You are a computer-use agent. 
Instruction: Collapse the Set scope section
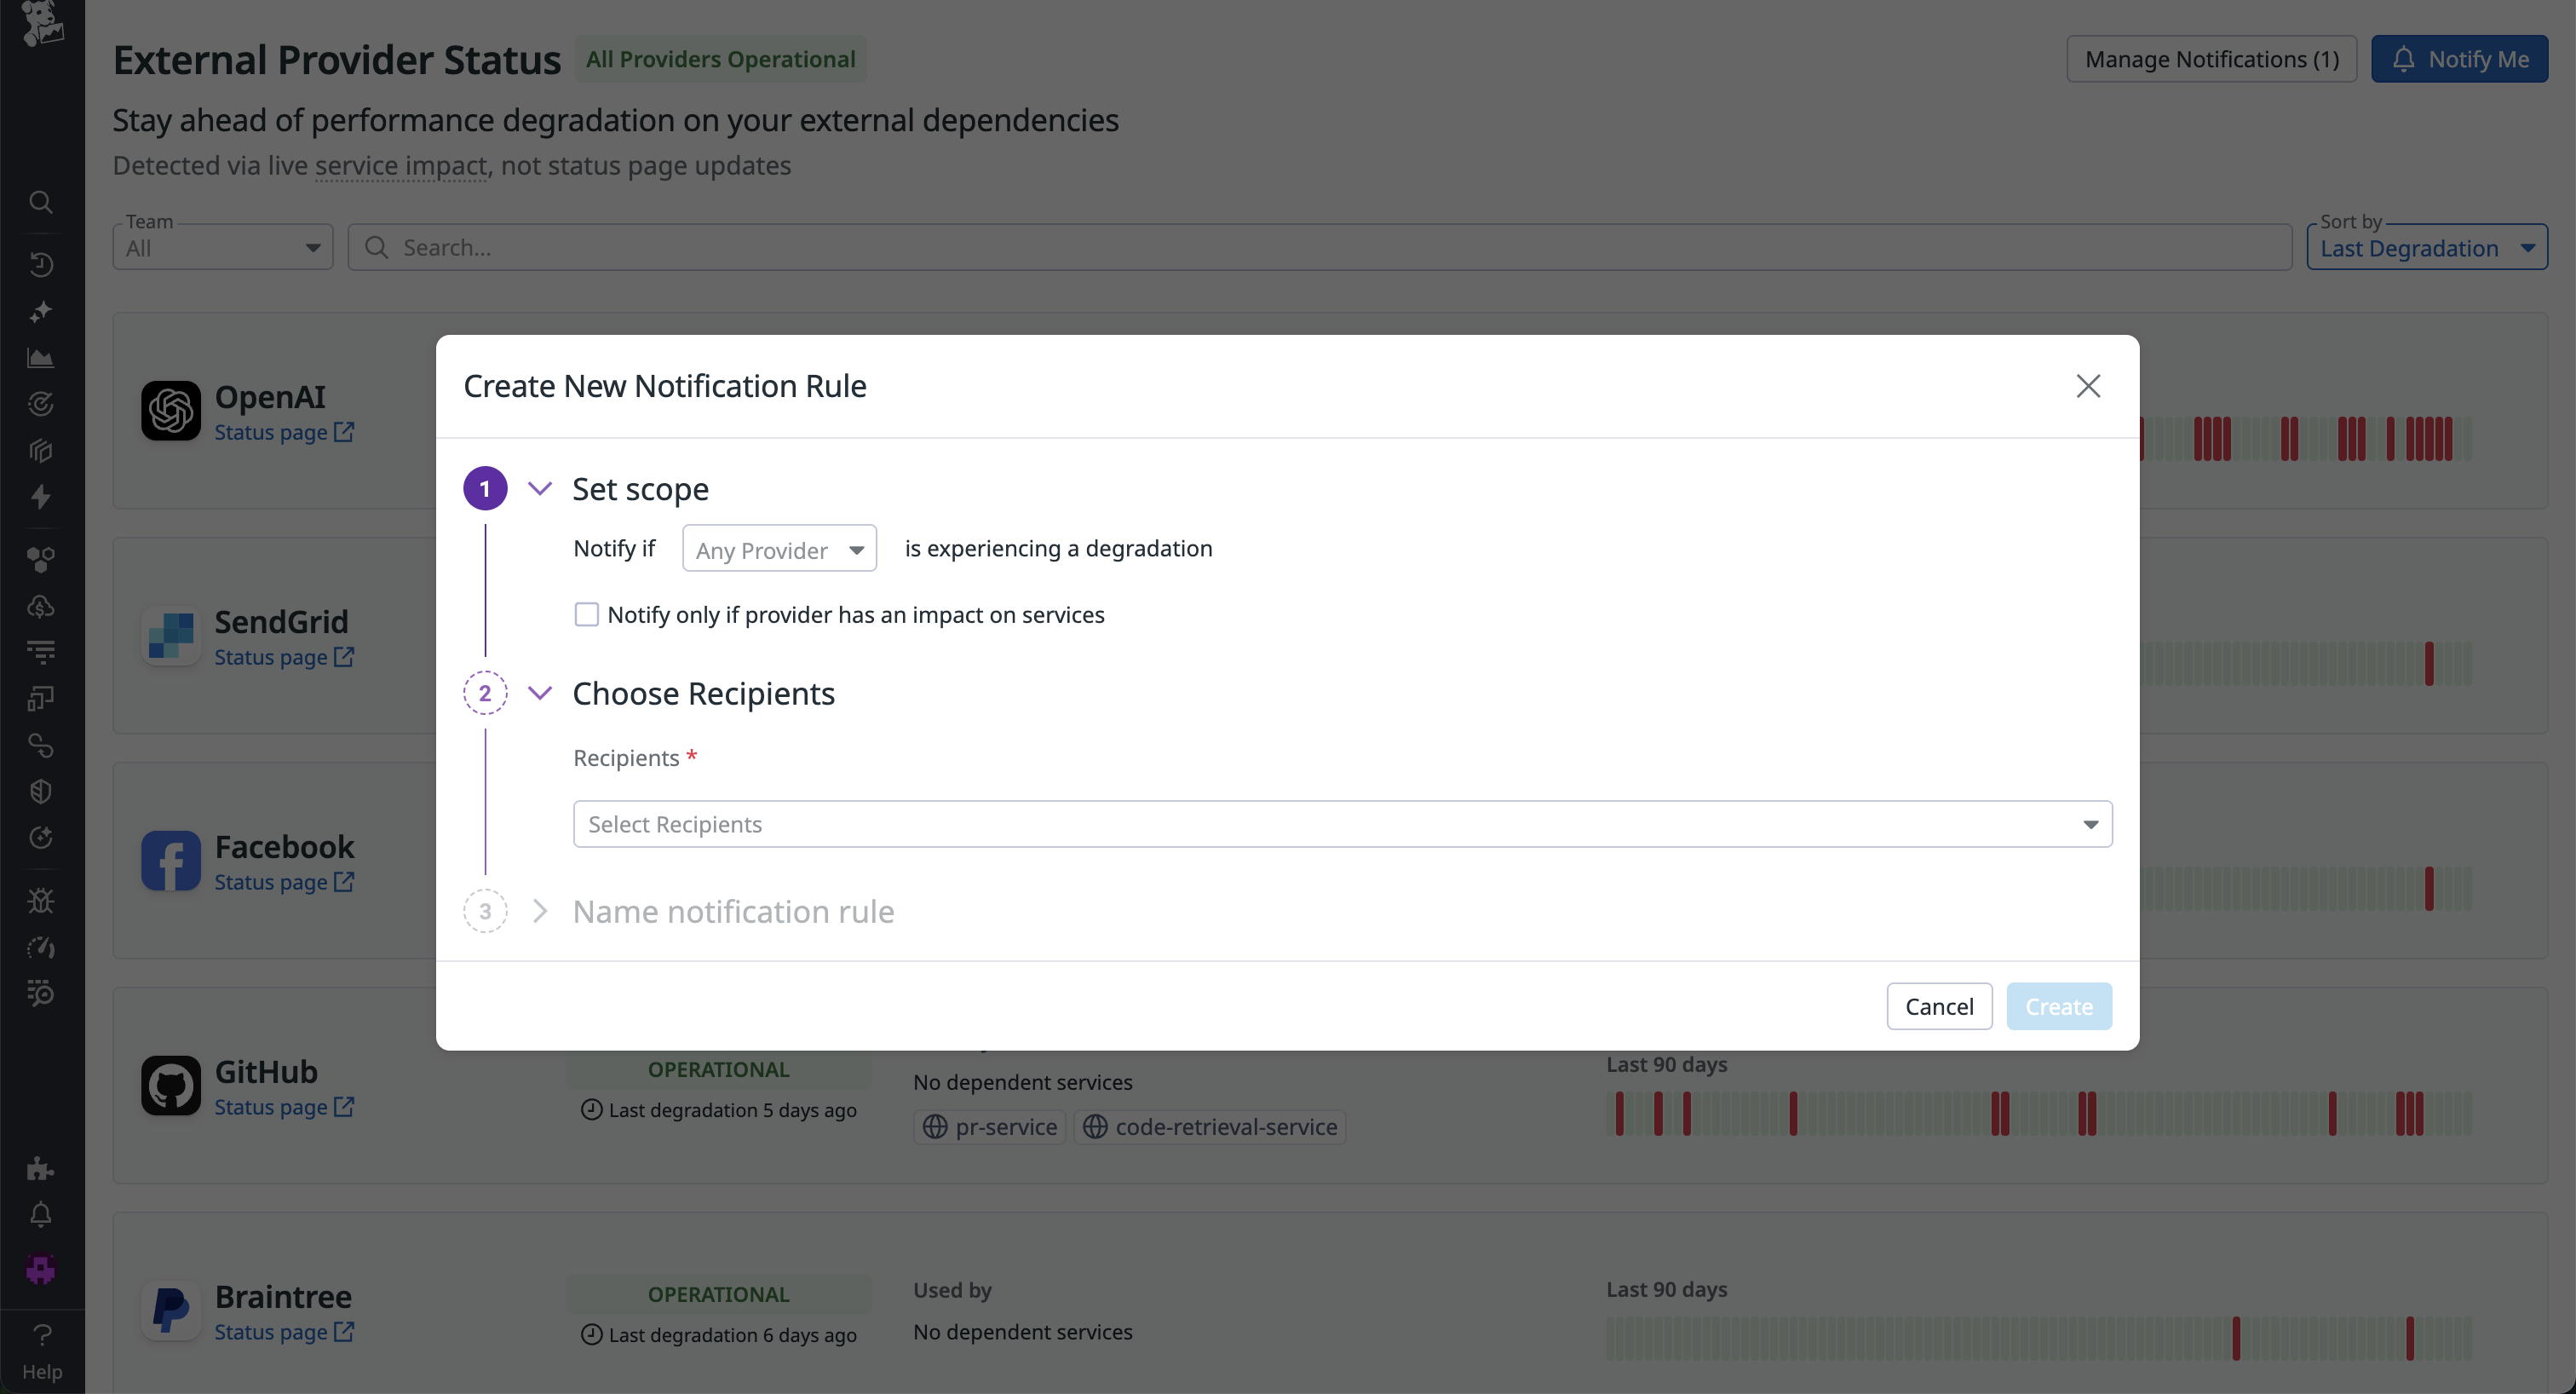pos(540,489)
